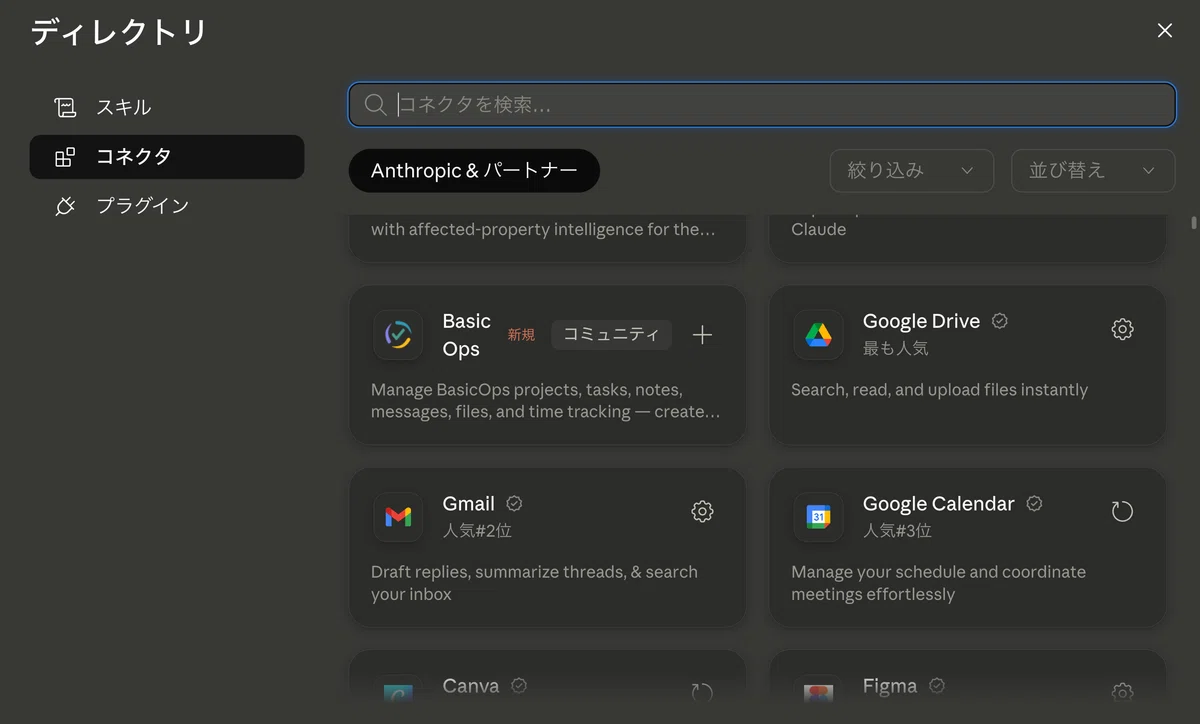Click the affected-property intelligence description text
Viewport: 1200px width, 724px height.
pyautogui.click(x=543, y=229)
